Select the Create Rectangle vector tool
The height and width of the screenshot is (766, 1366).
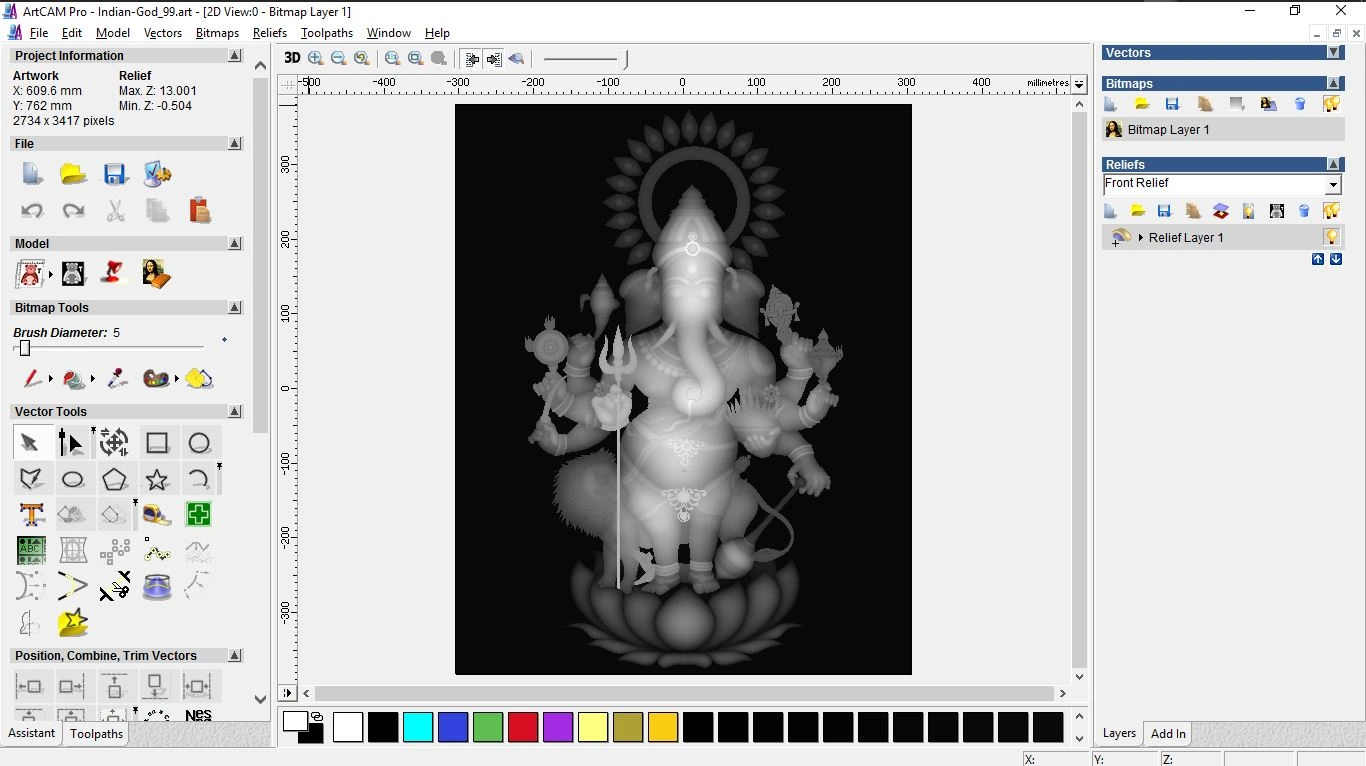(157, 443)
